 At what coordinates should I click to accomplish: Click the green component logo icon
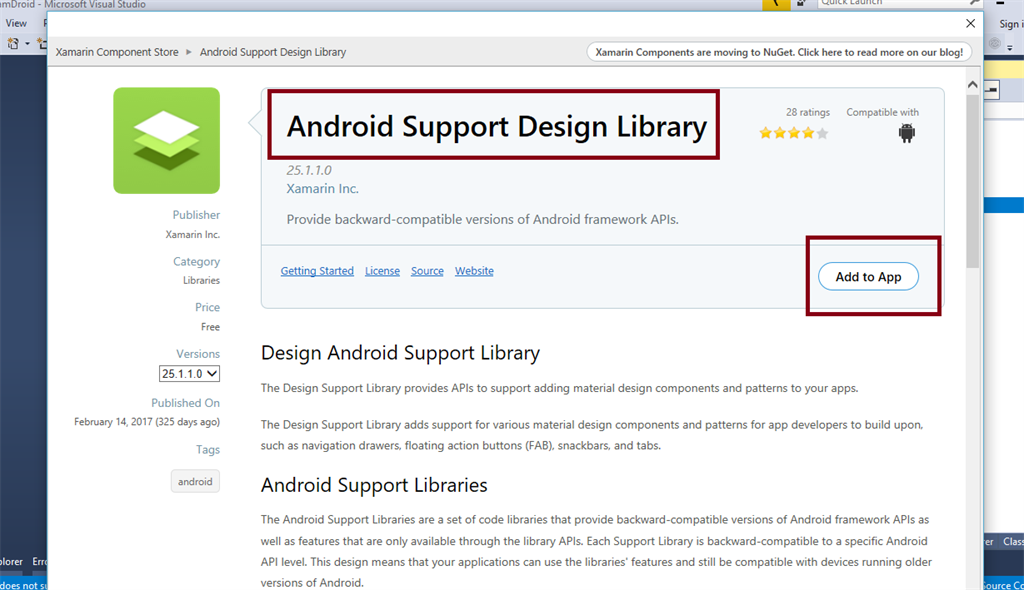(167, 140)
